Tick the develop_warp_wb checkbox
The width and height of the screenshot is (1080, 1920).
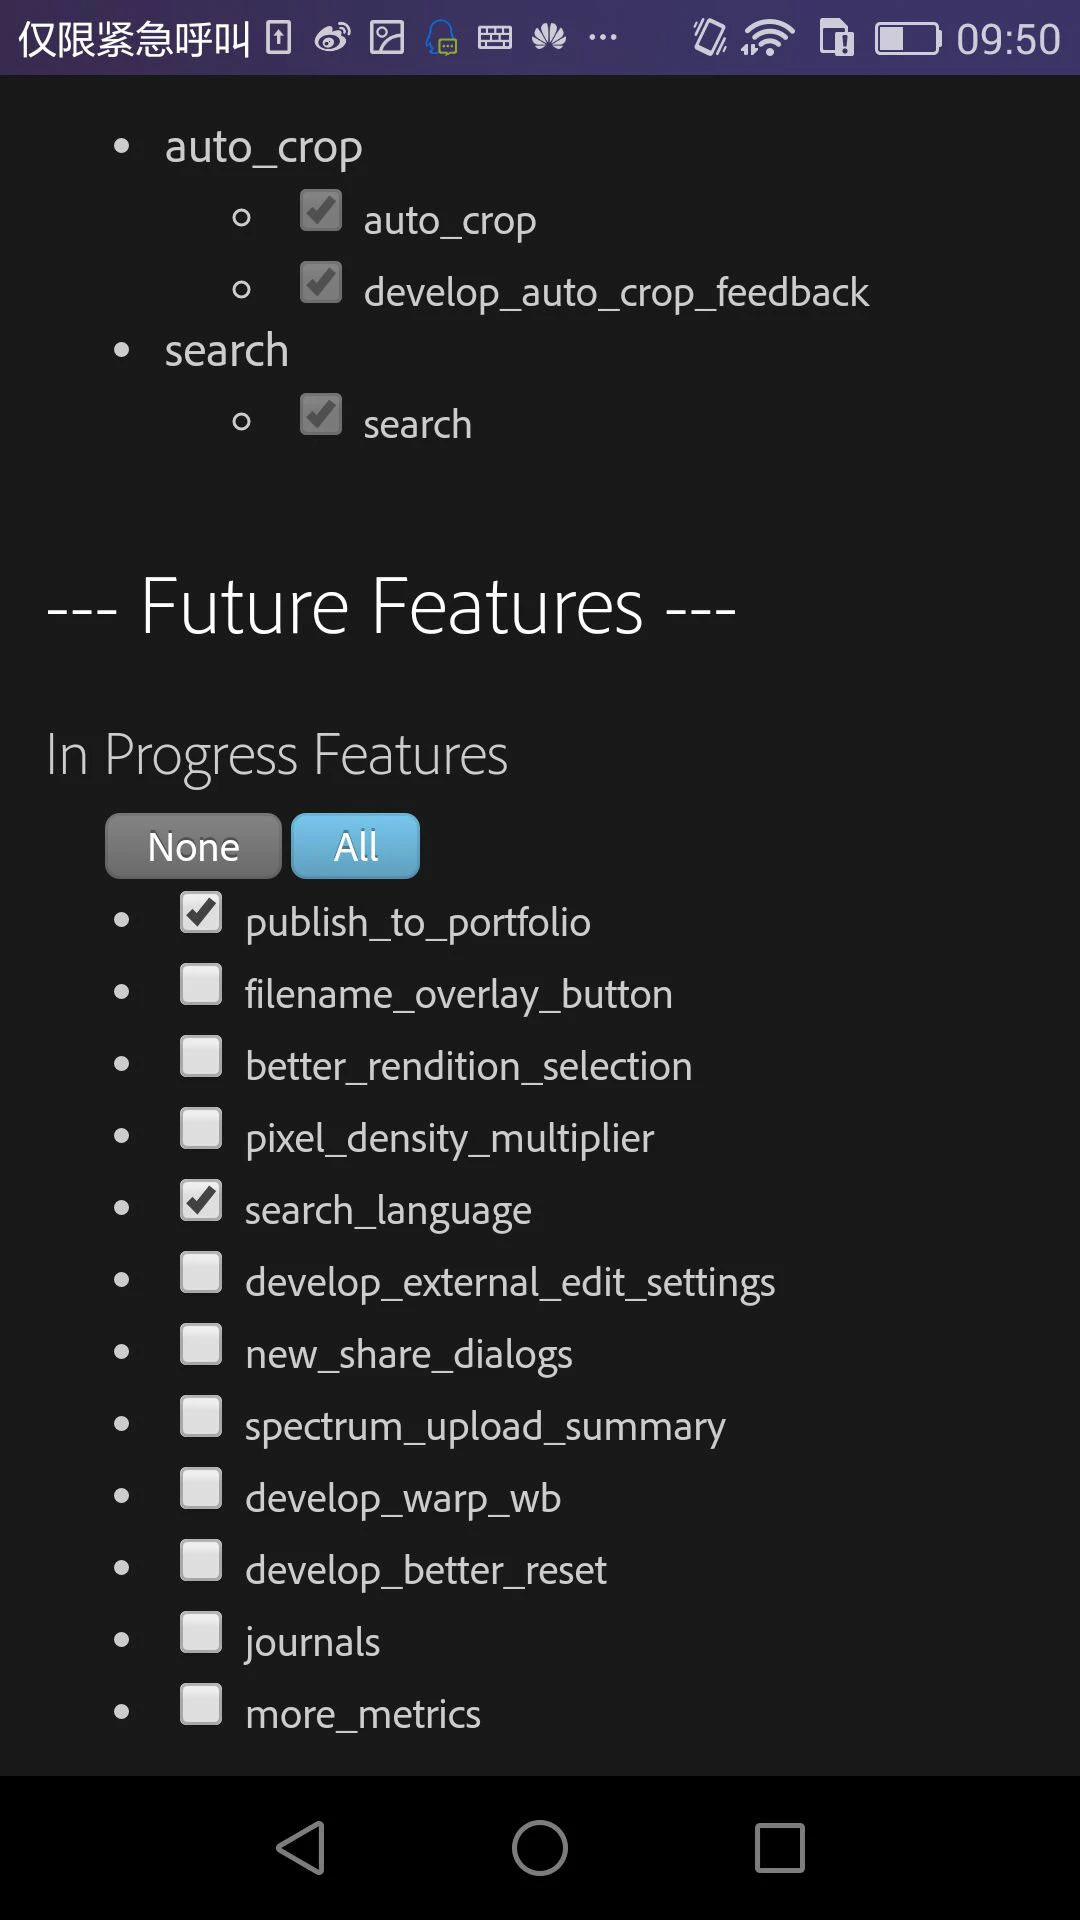pyautogui.click(x=201, y=1488)
